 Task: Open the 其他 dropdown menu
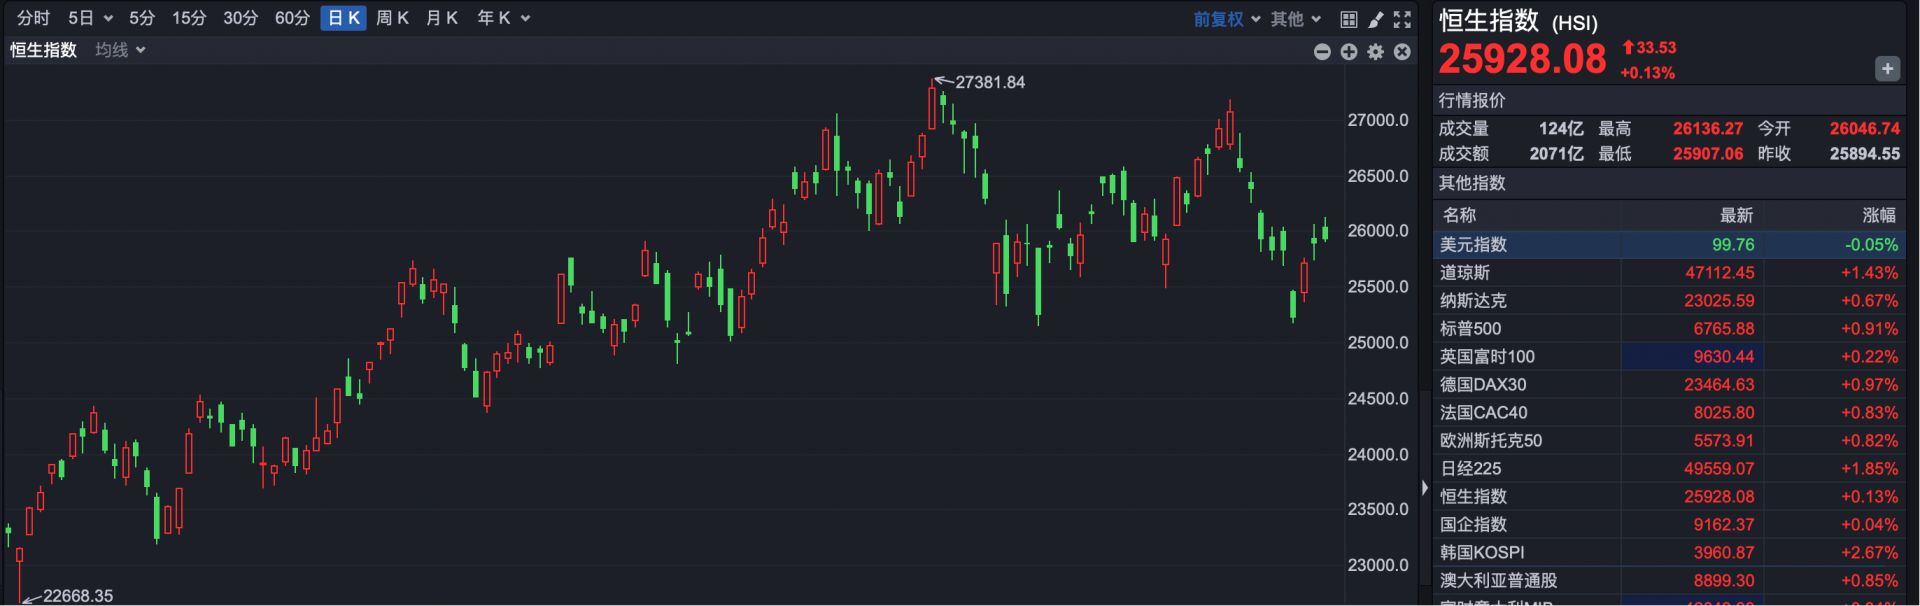pyautogui.click(x=1295, y=19)
